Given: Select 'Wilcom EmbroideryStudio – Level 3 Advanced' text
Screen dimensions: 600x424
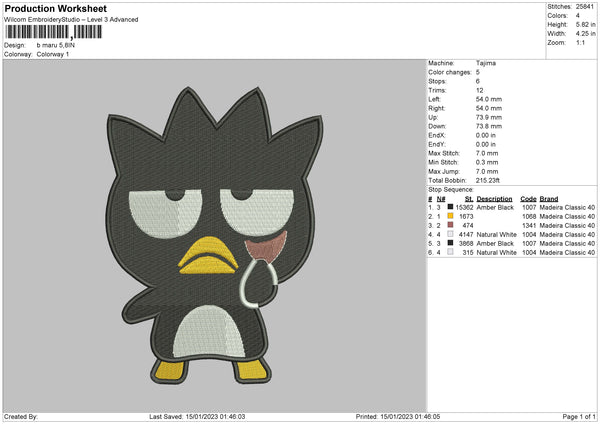Looking at the screenshot, I should click(71, 20).
